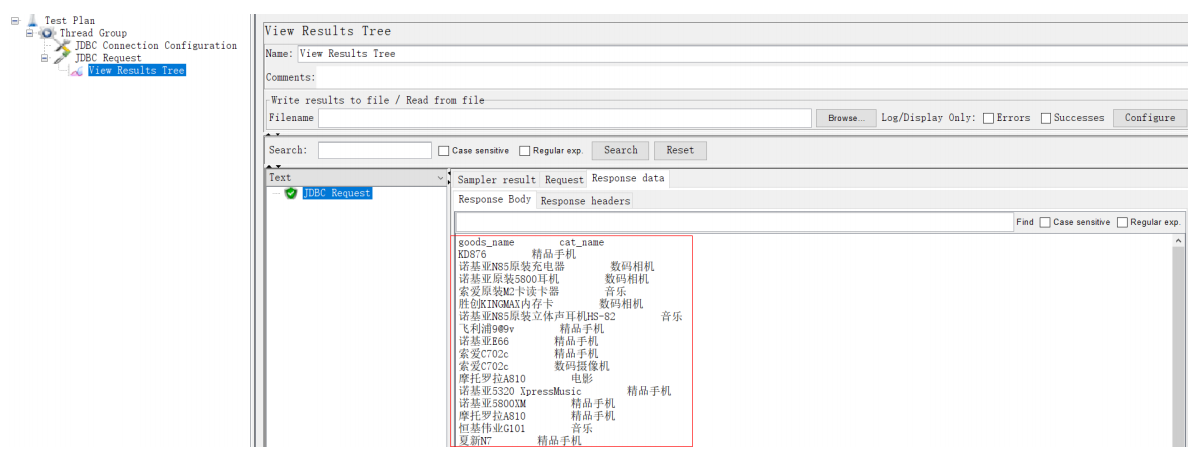Image resolution: width=1196 pixels, height=456 pixels.
Task: Select Test Plan in the tree
Action: 69,21
